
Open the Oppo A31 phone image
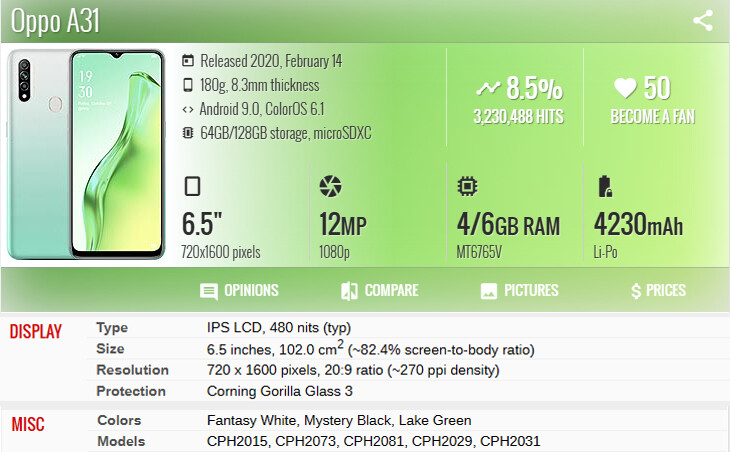(85, 155)
